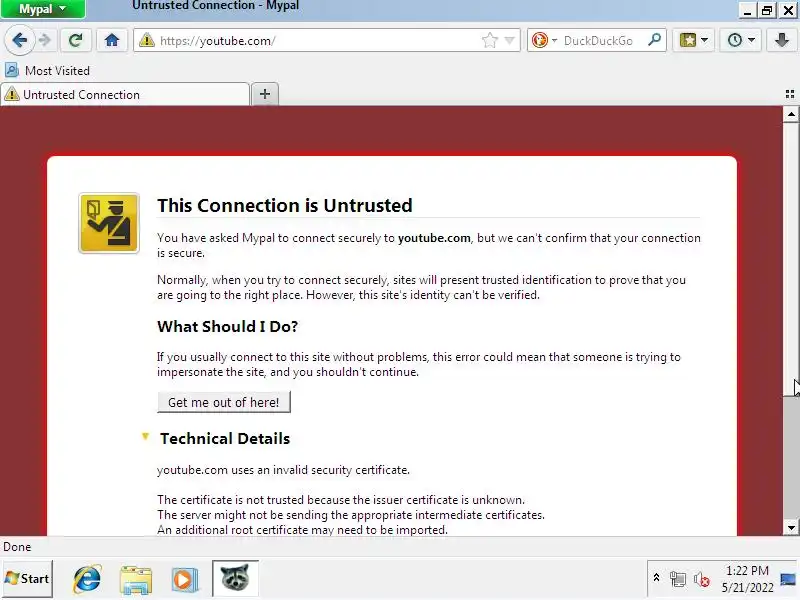Expand the bookmarks button dropdown arrow
This screenshot has width=800, height=600.
click(705, 40)
